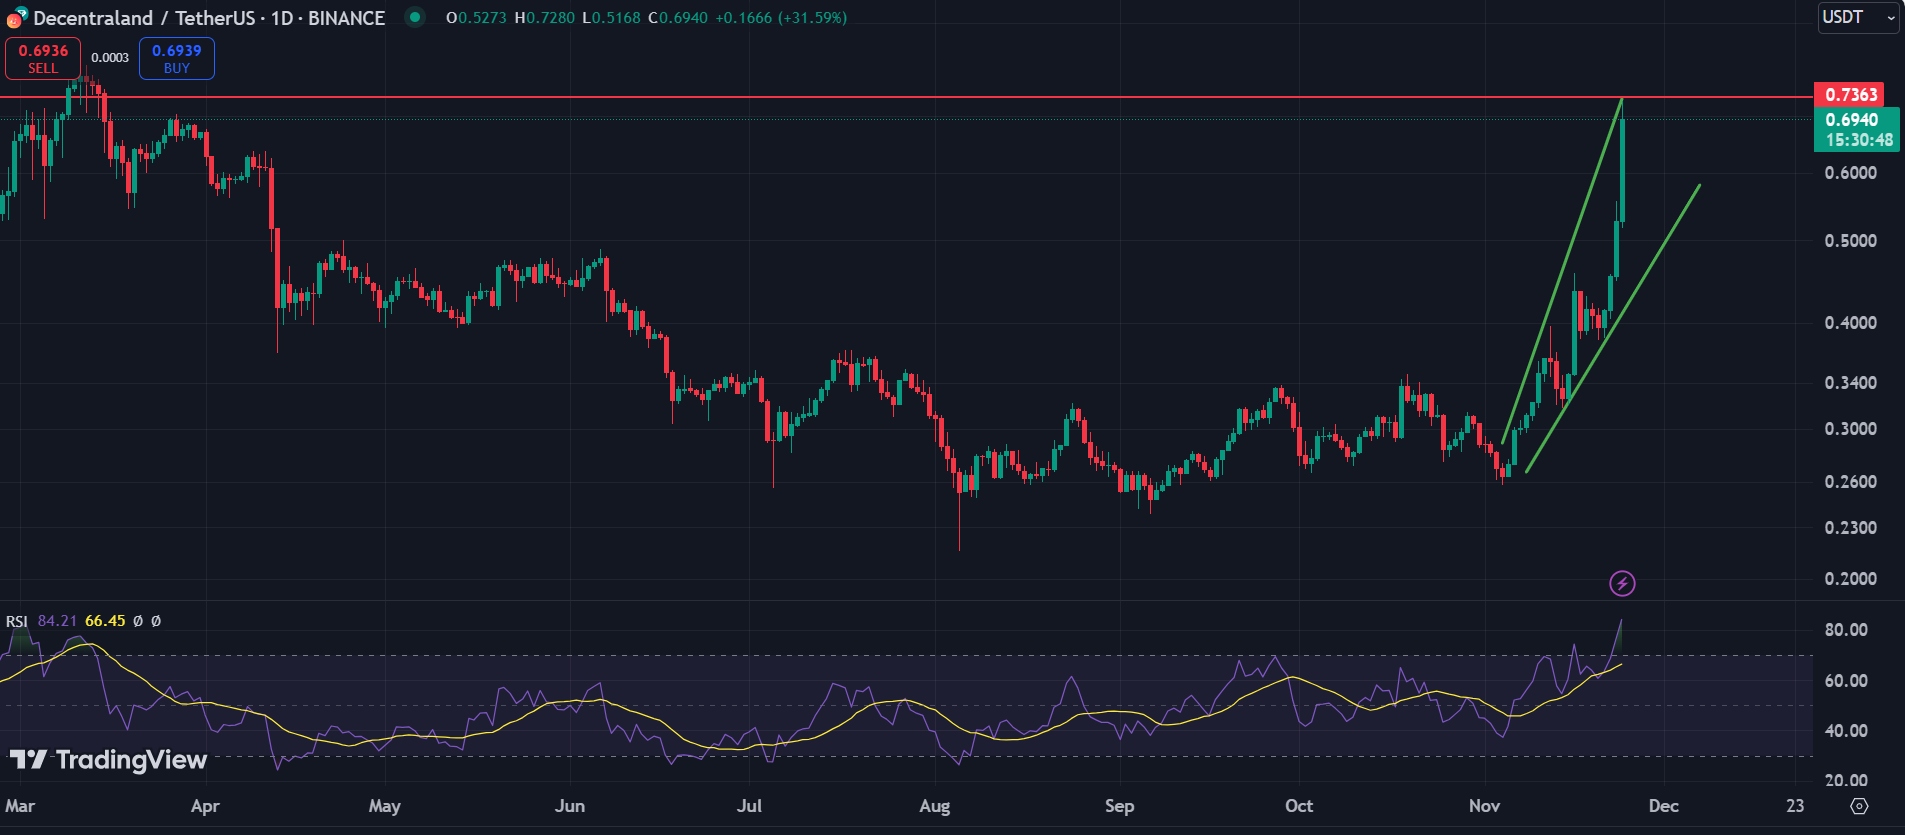1905x835 pixels.
Task: Select the lower green trendline drawing
Action: point(1612,328)
